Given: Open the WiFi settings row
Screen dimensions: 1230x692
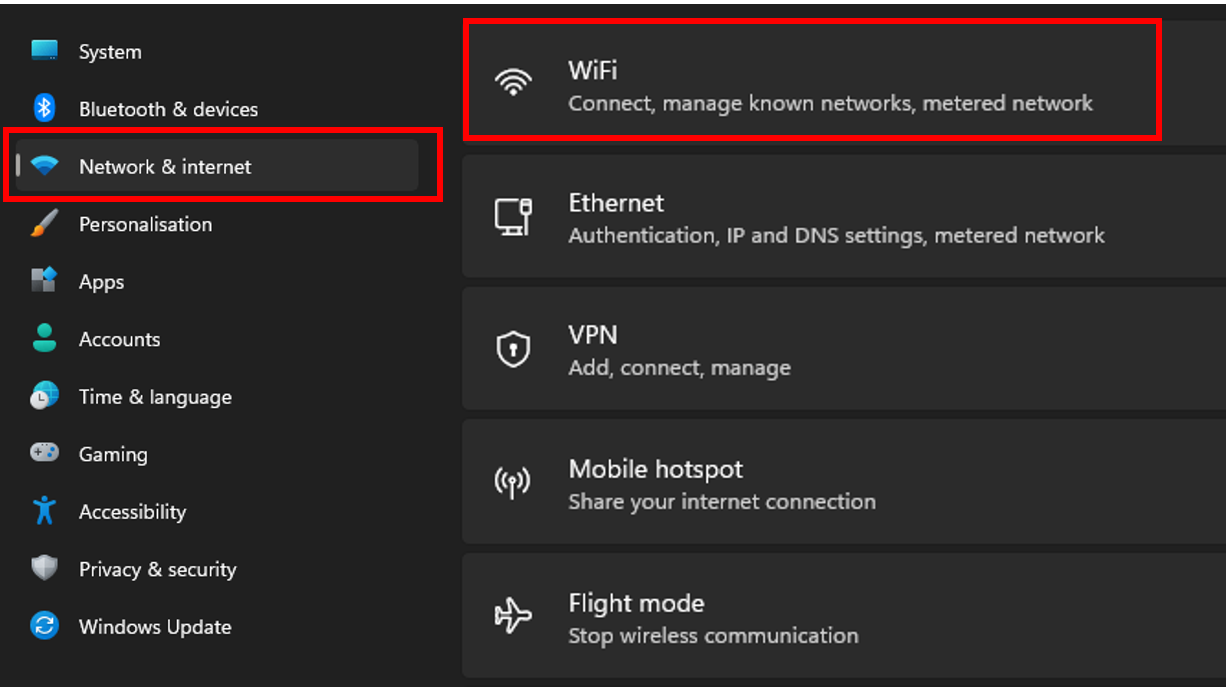Looking at the screenshot, I should coord(830,84).
